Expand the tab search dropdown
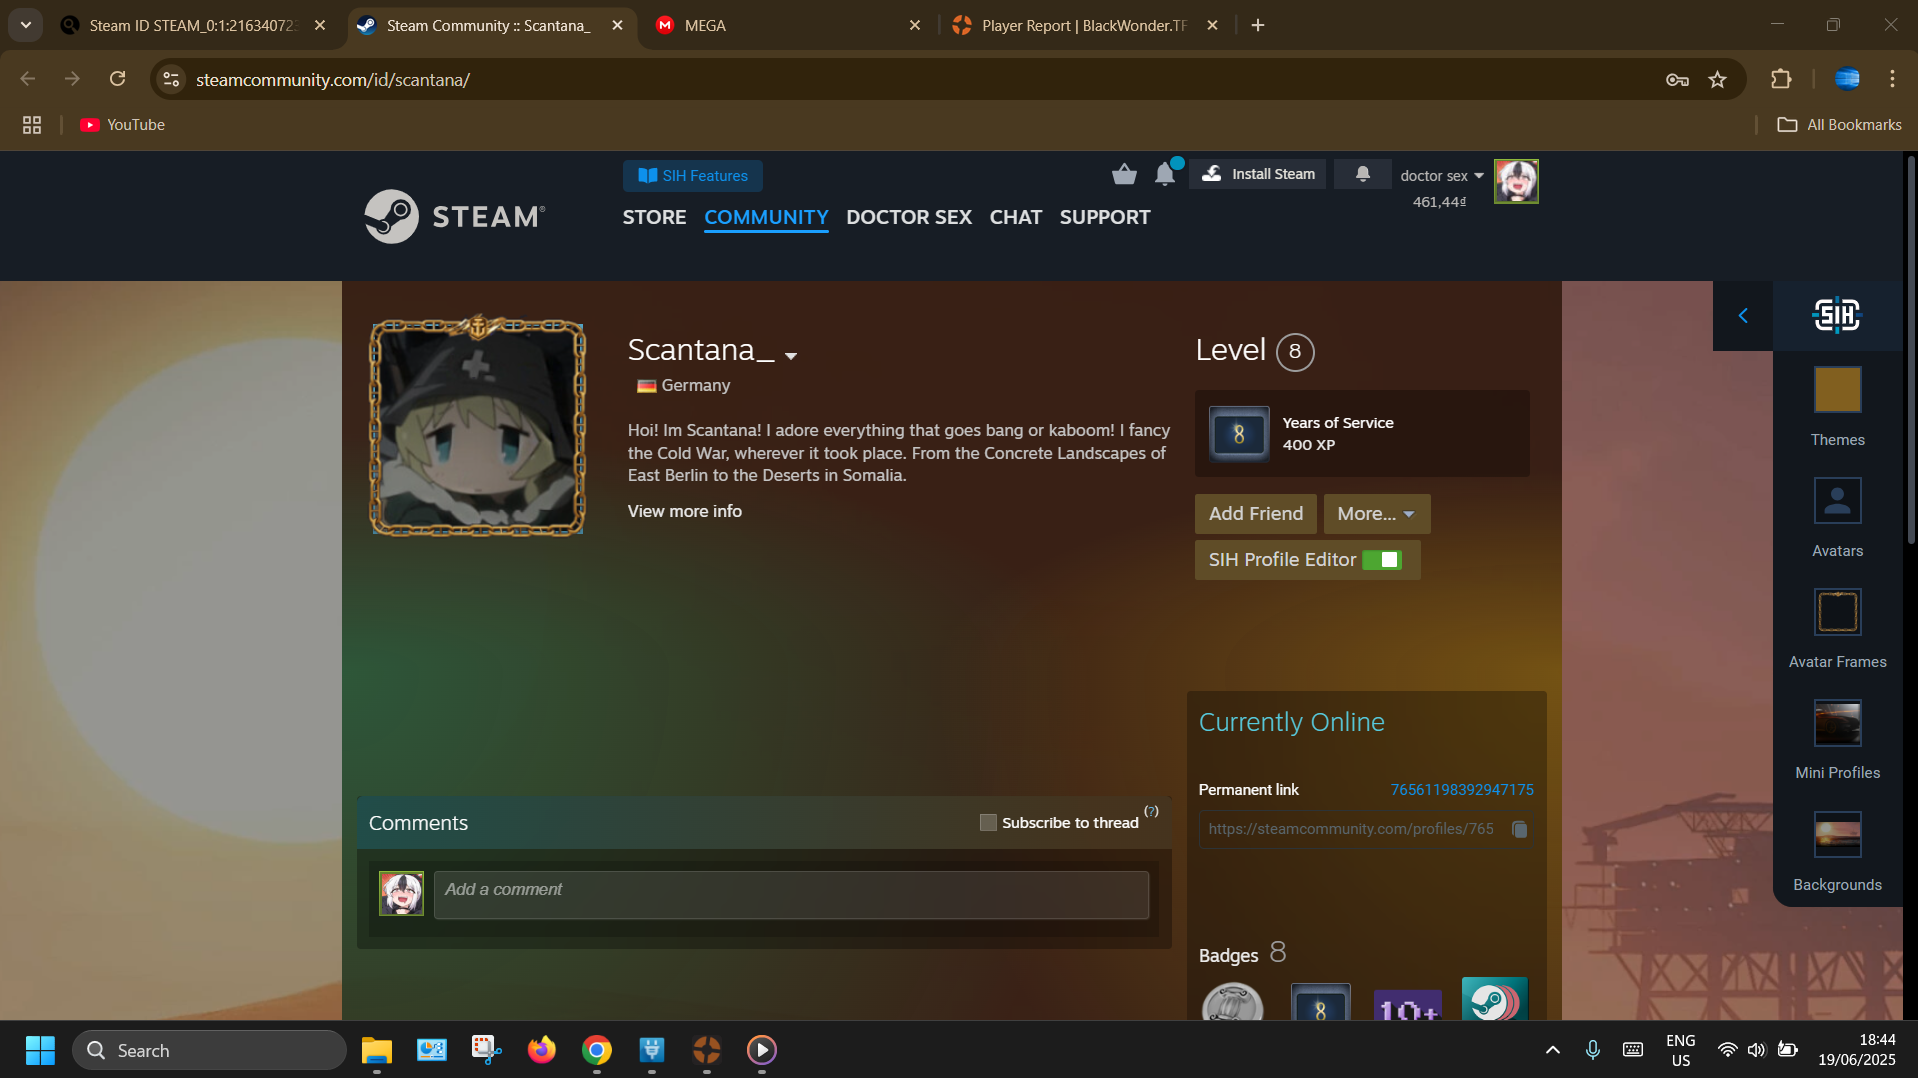 coord(25,25)
